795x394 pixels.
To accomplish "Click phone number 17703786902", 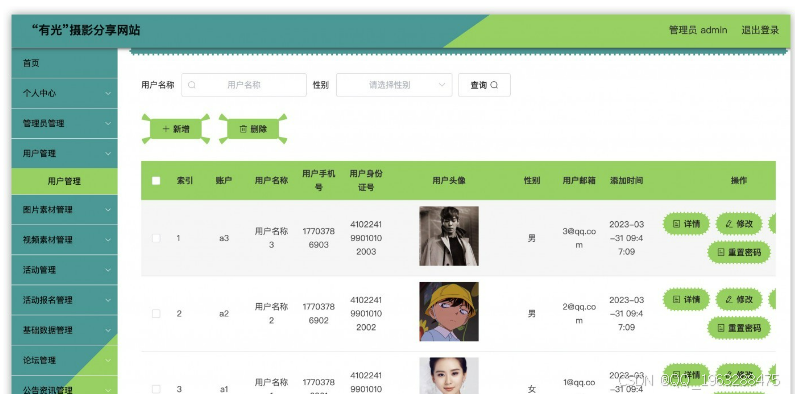I will [318, 313].
